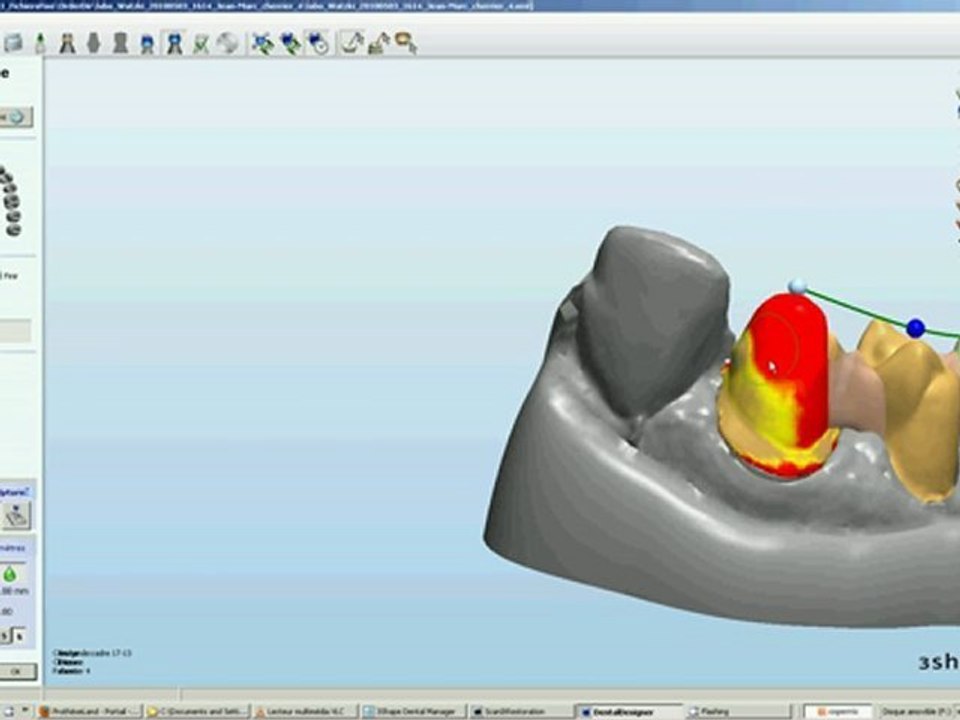Click the green-tipped cone toolbar icon
960x720 pixels.
pyautogui.click(x=40, y=43)
